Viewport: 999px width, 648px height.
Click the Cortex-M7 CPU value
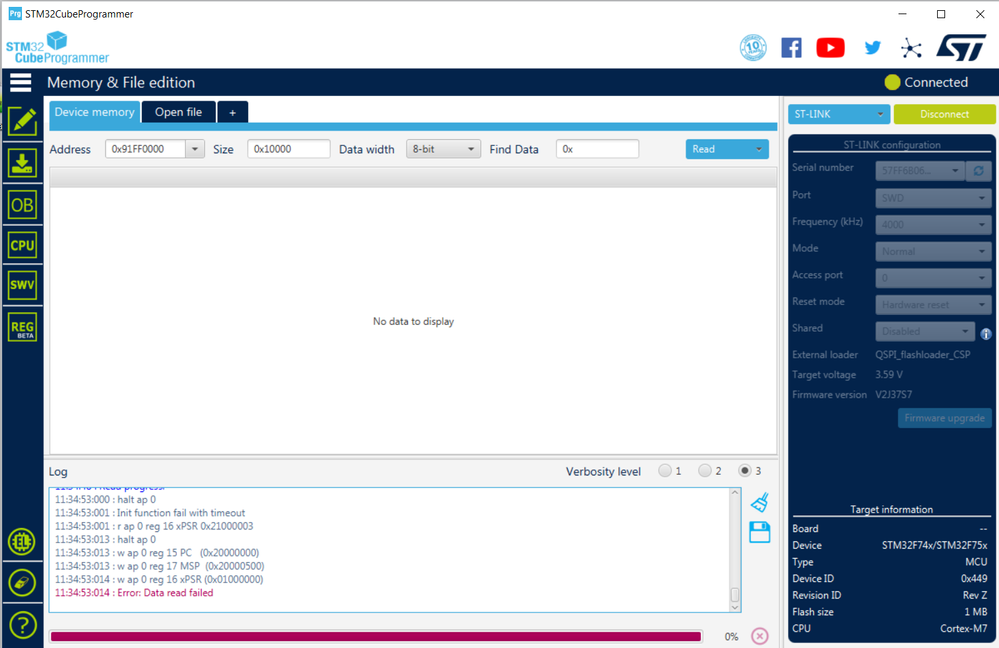pyautogui.click(x=964, y=628)
